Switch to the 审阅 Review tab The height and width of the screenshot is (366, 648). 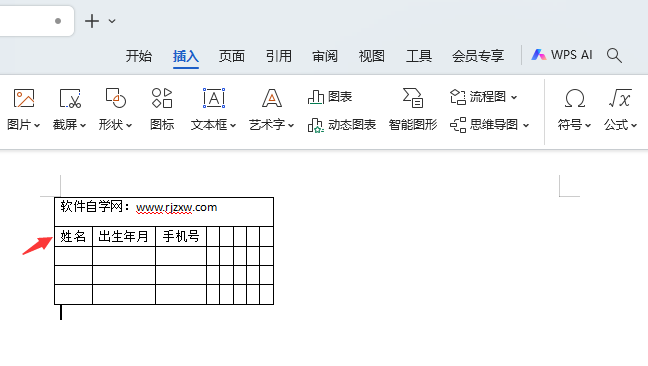pyautogui.click(x=325, y=56)
